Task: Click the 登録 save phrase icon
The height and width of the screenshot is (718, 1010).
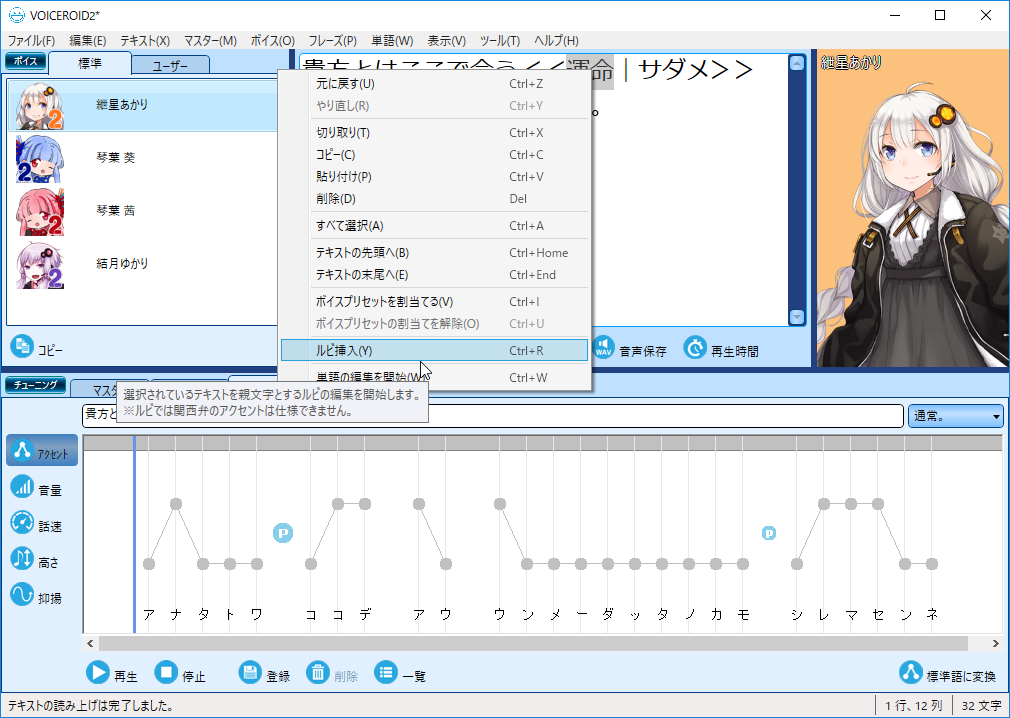Action: [250, 673]
